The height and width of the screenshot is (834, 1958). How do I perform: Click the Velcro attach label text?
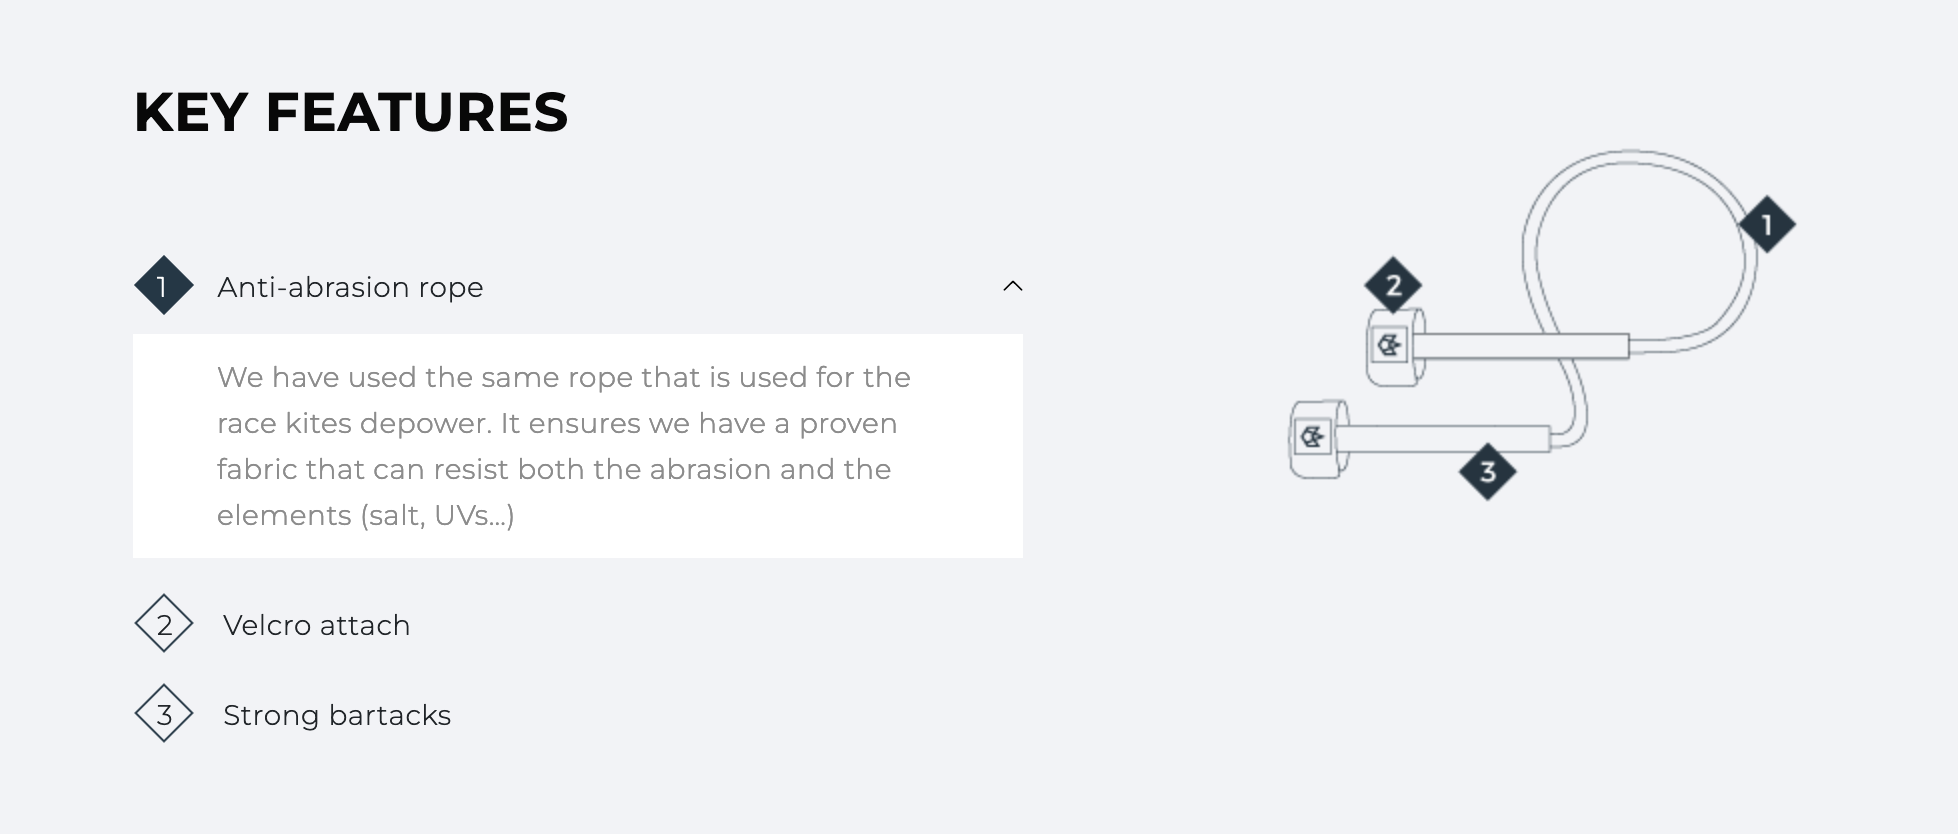[x=316, y=625]
